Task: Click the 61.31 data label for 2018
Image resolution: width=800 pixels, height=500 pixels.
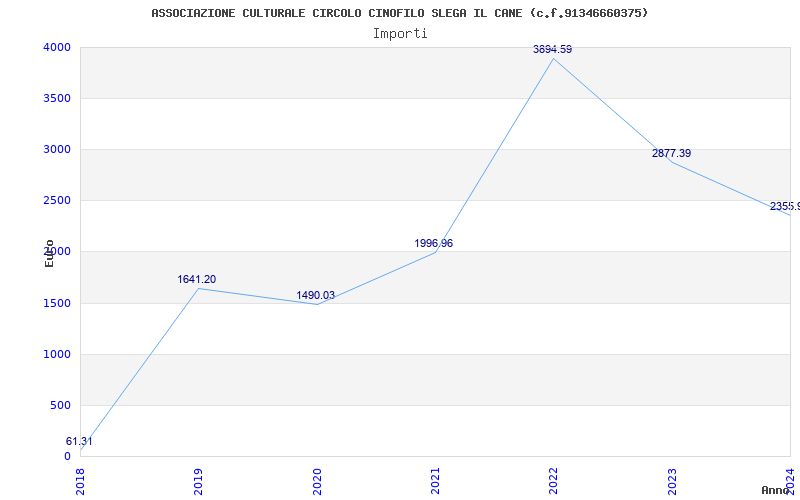Action: click(79, 442)
